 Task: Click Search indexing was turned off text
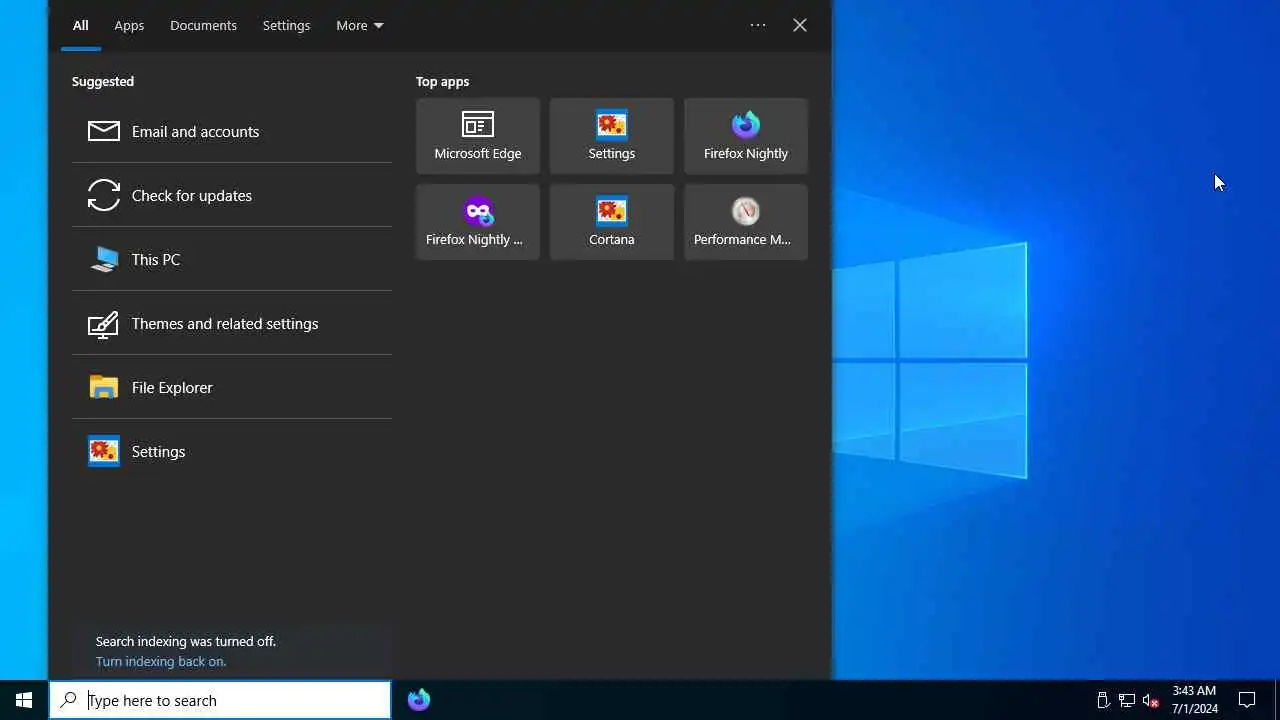[186, 641]
